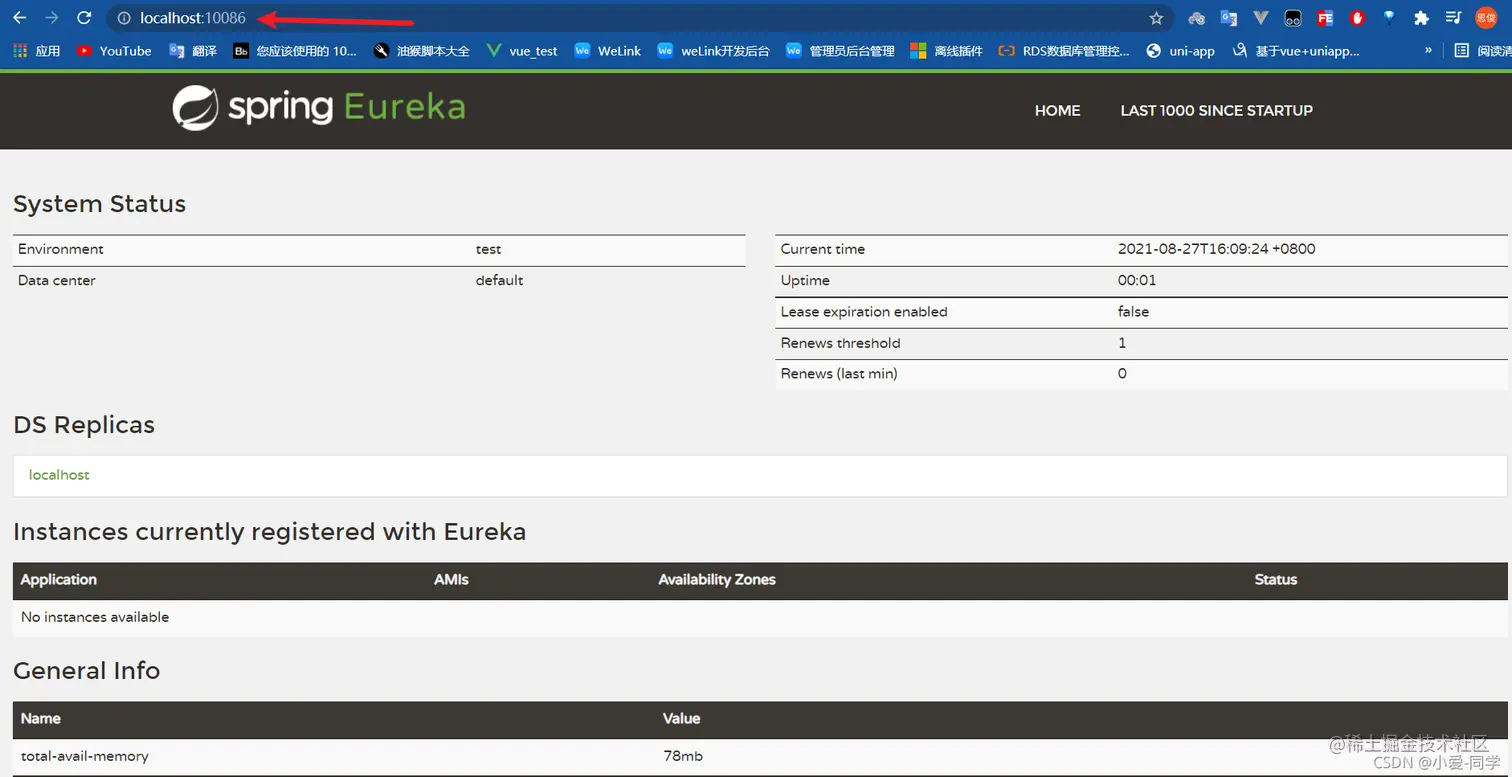The image size is (1512, 777).
Task: Click the Renews (last min) row label
Action: (839, 374)
